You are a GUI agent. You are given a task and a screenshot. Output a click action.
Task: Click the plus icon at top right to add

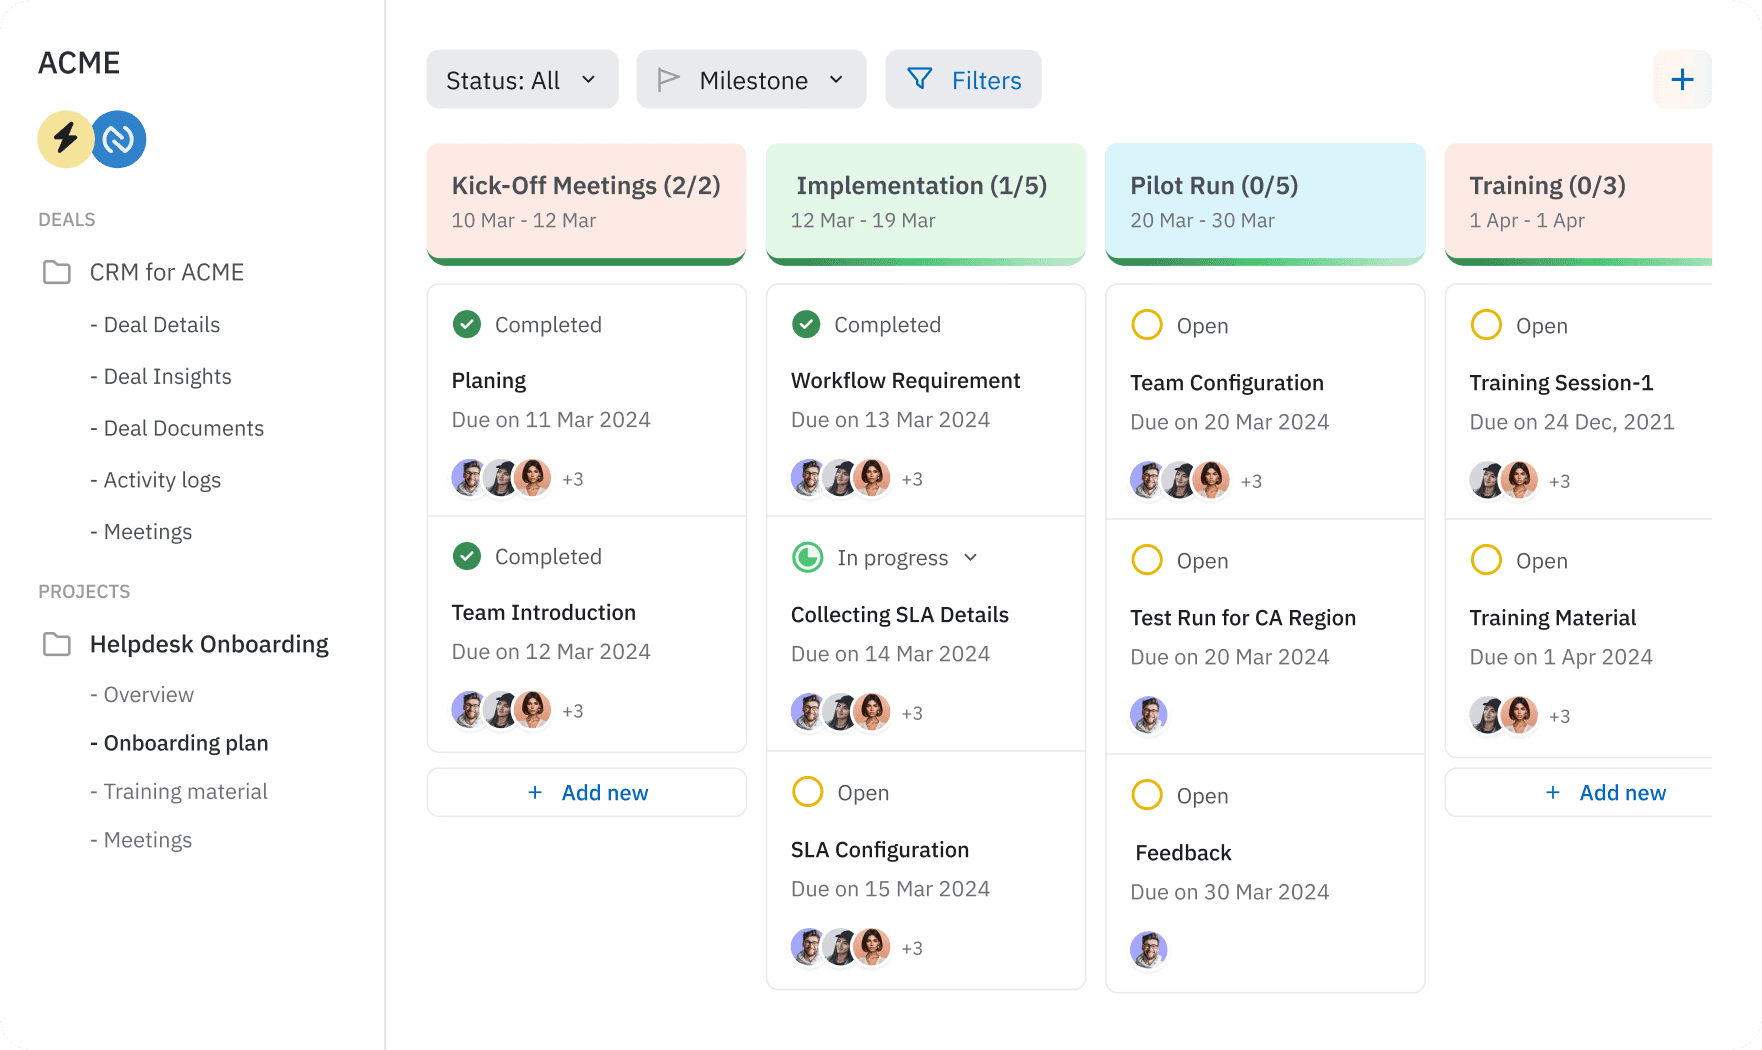coord(1683,78)
